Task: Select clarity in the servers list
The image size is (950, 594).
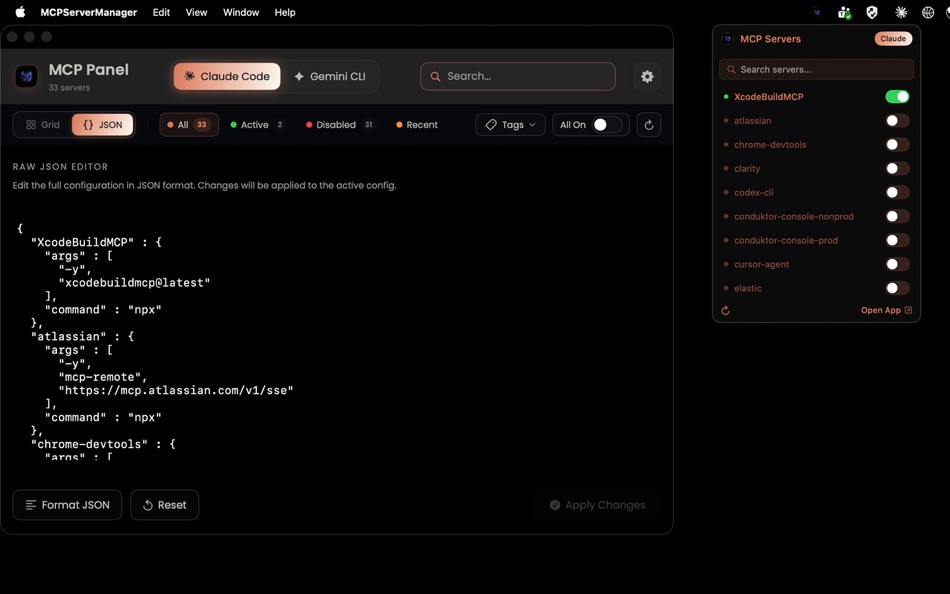Action: point(747,169)
